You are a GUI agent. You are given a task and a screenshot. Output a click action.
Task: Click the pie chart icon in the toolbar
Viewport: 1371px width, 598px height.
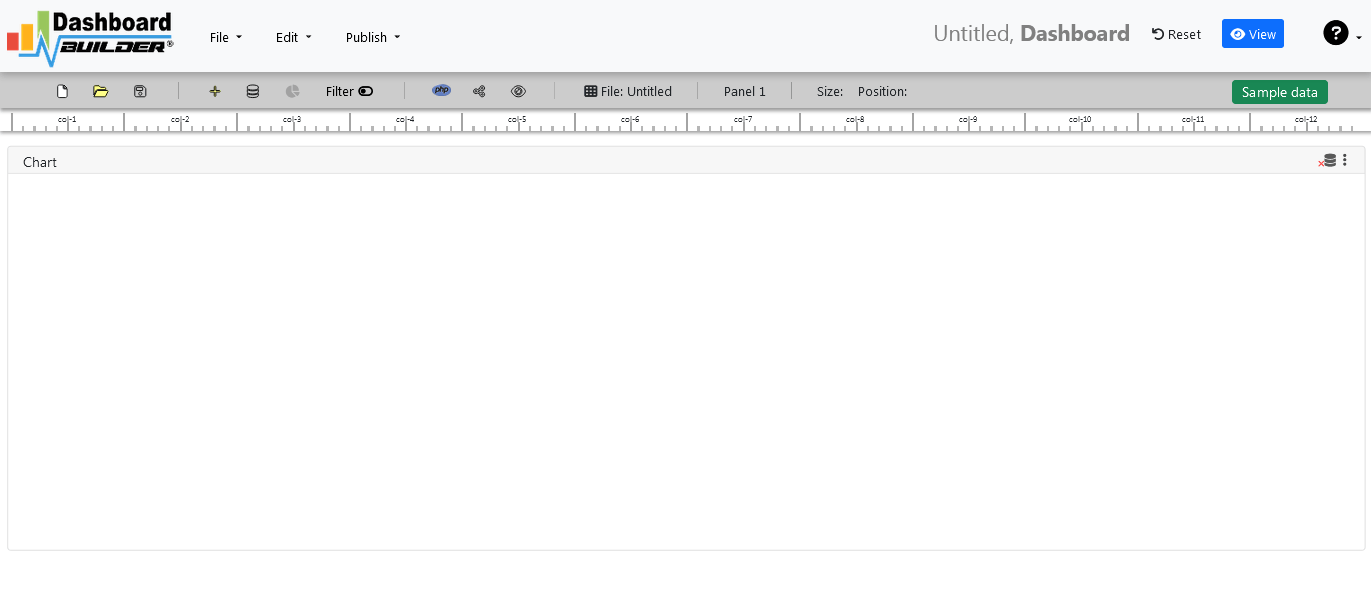292,91
